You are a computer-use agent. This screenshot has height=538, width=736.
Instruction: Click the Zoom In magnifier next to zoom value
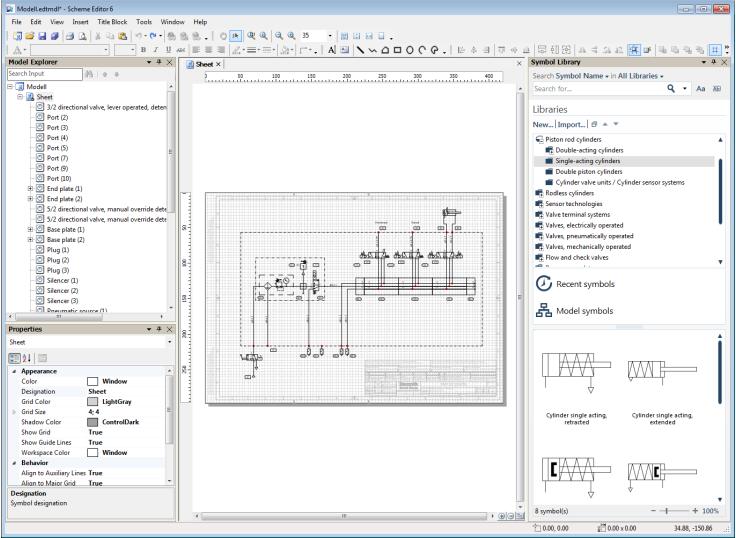coord(291,36)
